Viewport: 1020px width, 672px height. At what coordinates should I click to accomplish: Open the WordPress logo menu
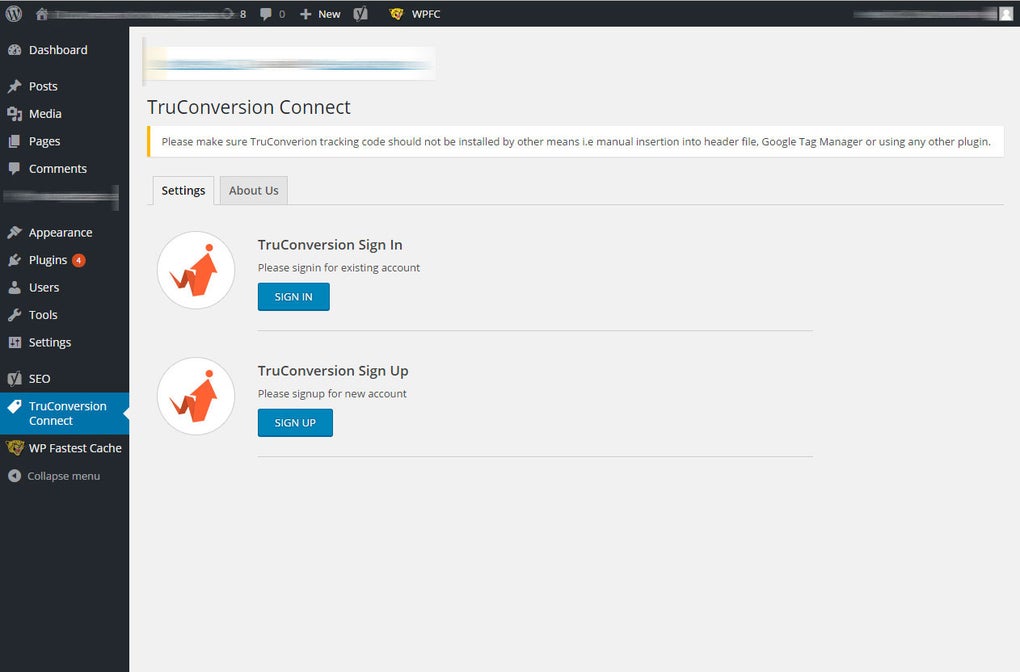13,13
